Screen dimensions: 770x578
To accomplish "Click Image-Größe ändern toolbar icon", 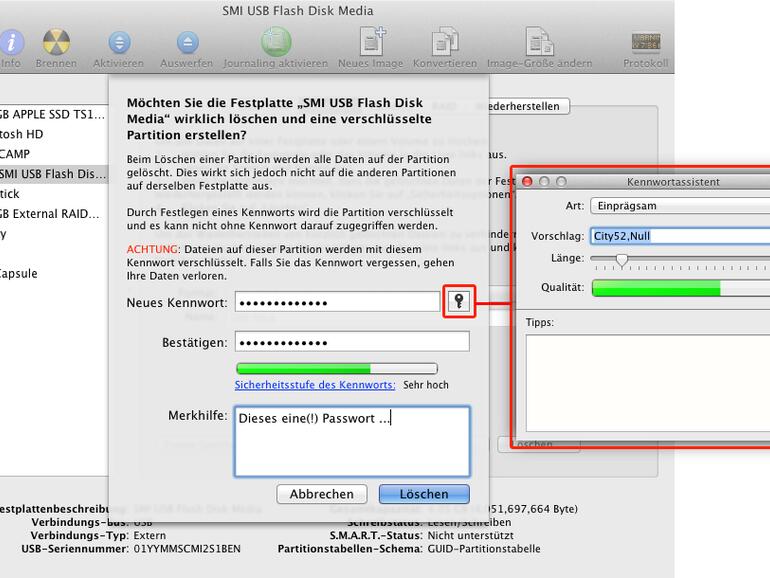I will point(539,42).
